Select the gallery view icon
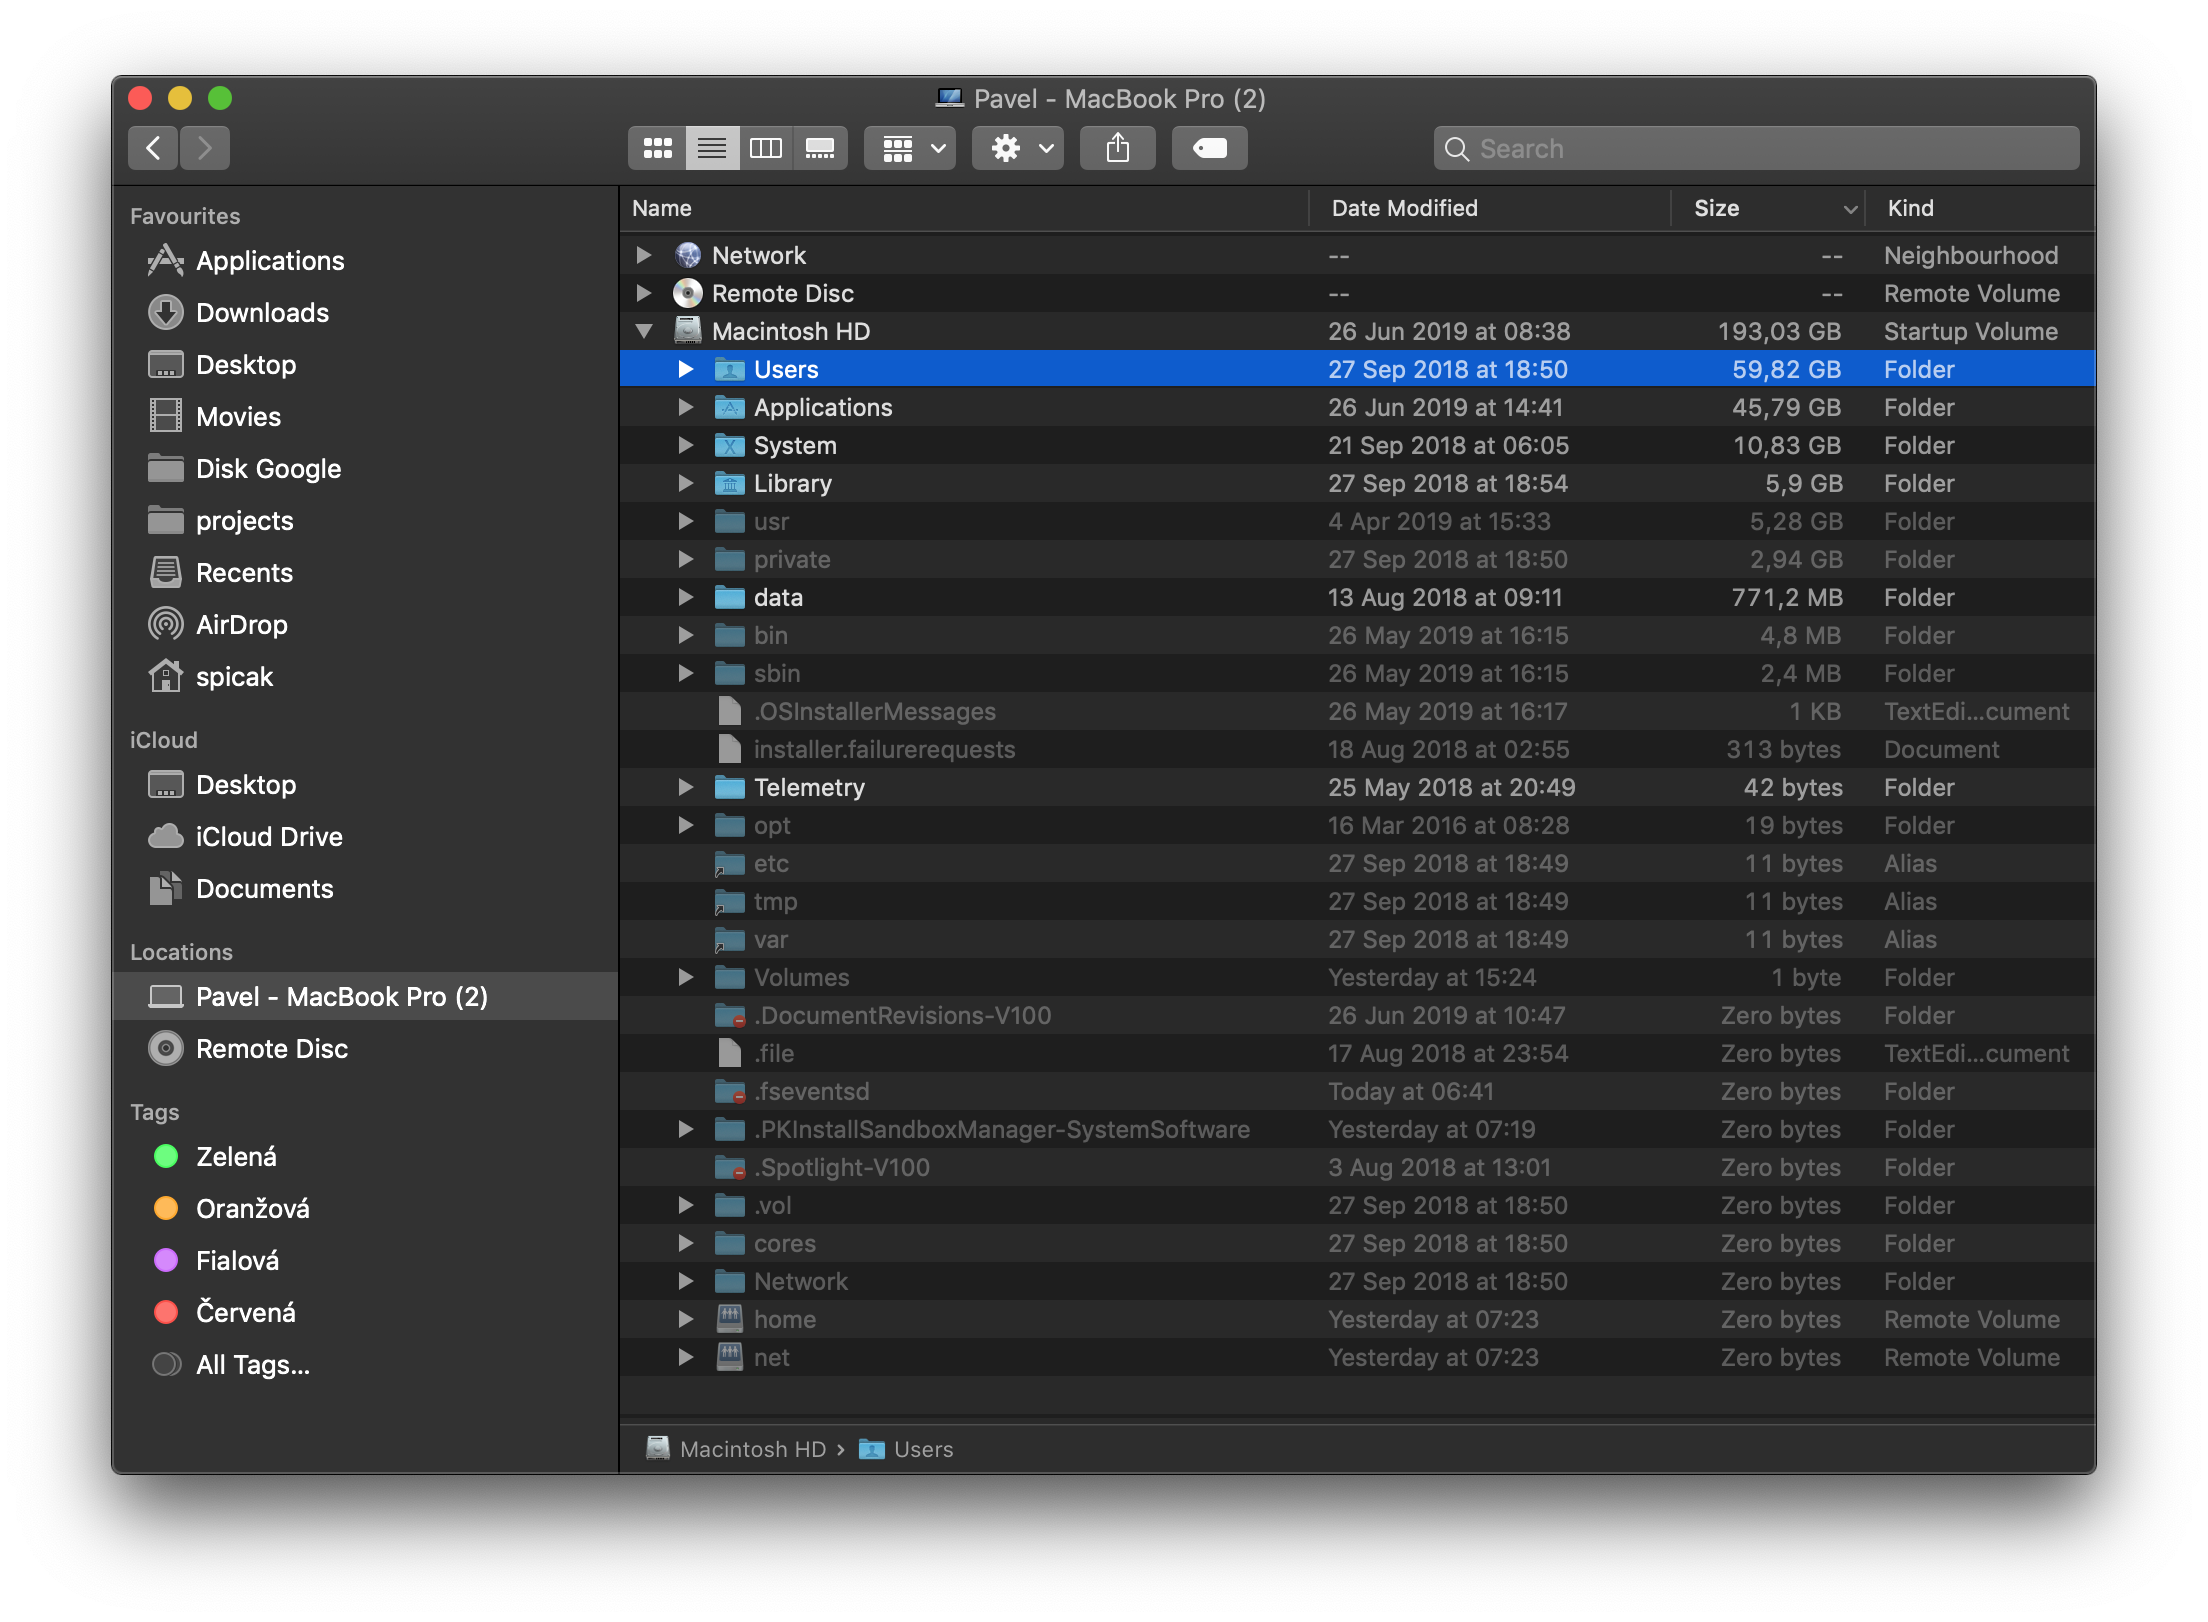Image resolution: width=2208 pixels, height=1622 pixels. point(820,147)
